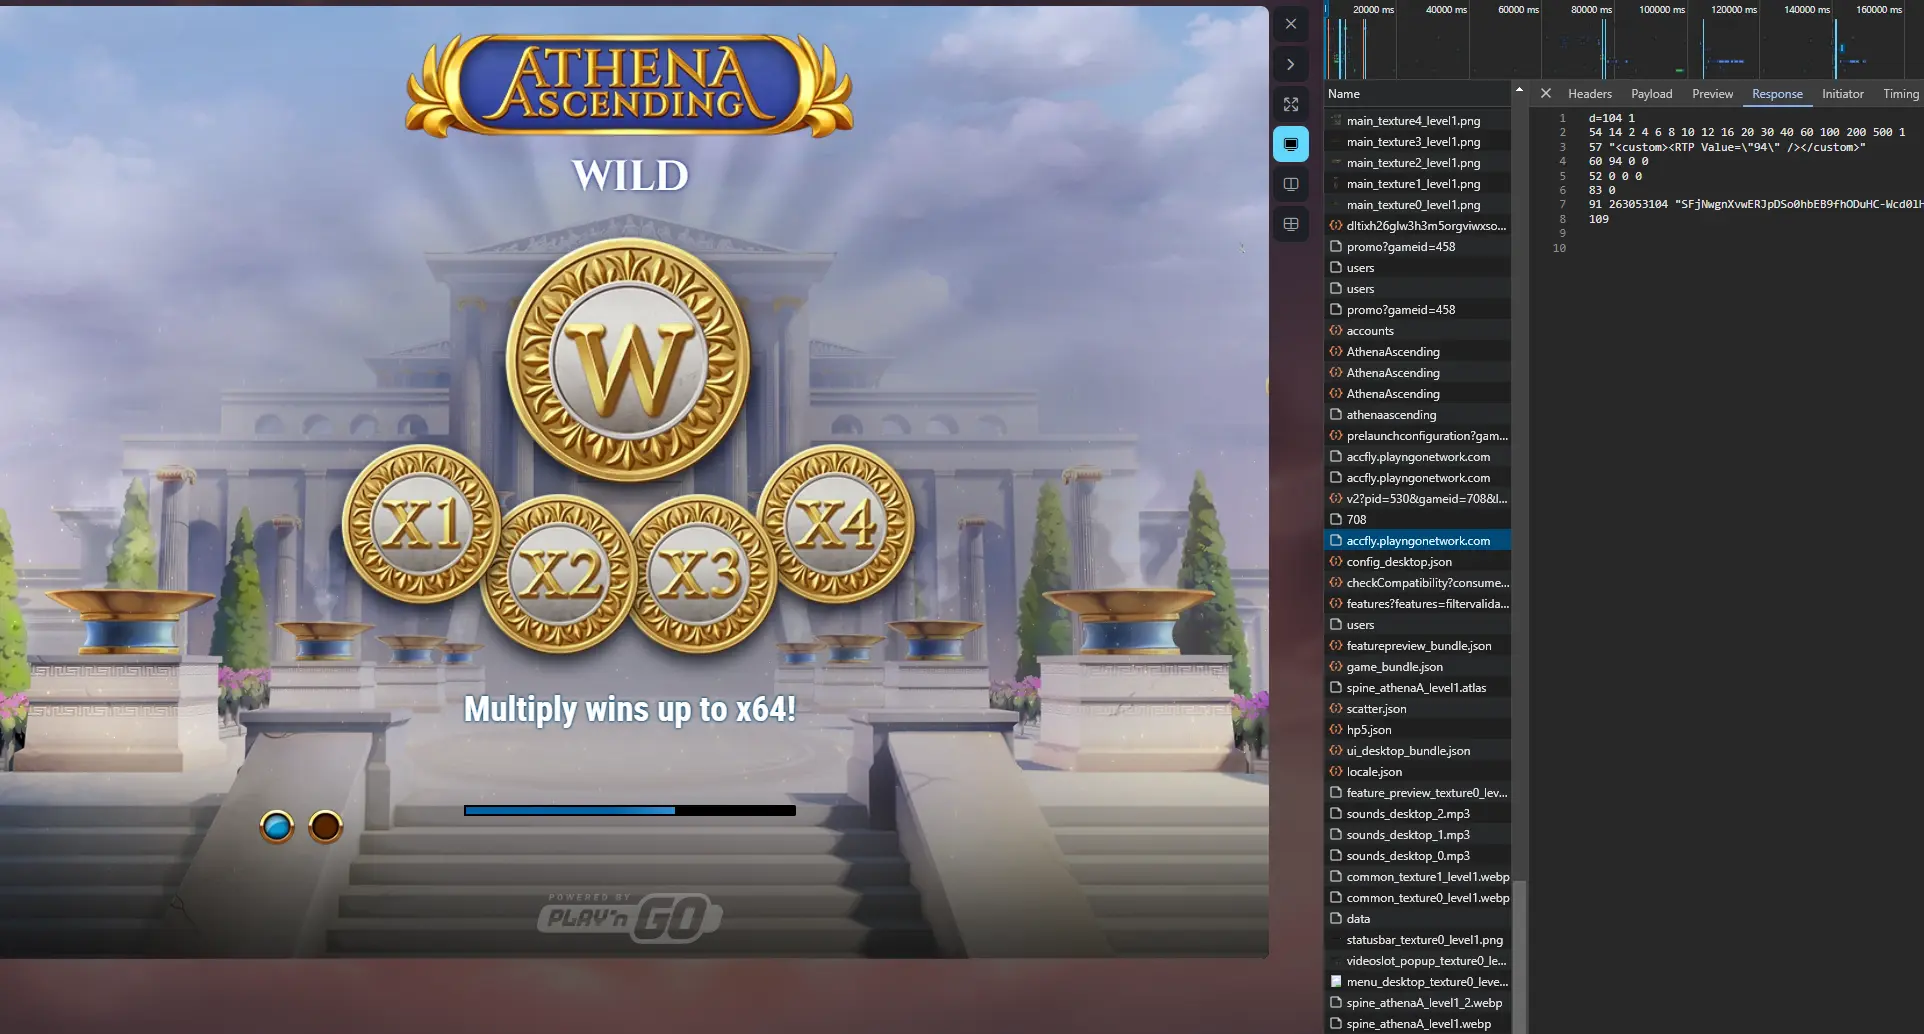Select the highlighted single-screen view icon

[x=1291, y=144]
